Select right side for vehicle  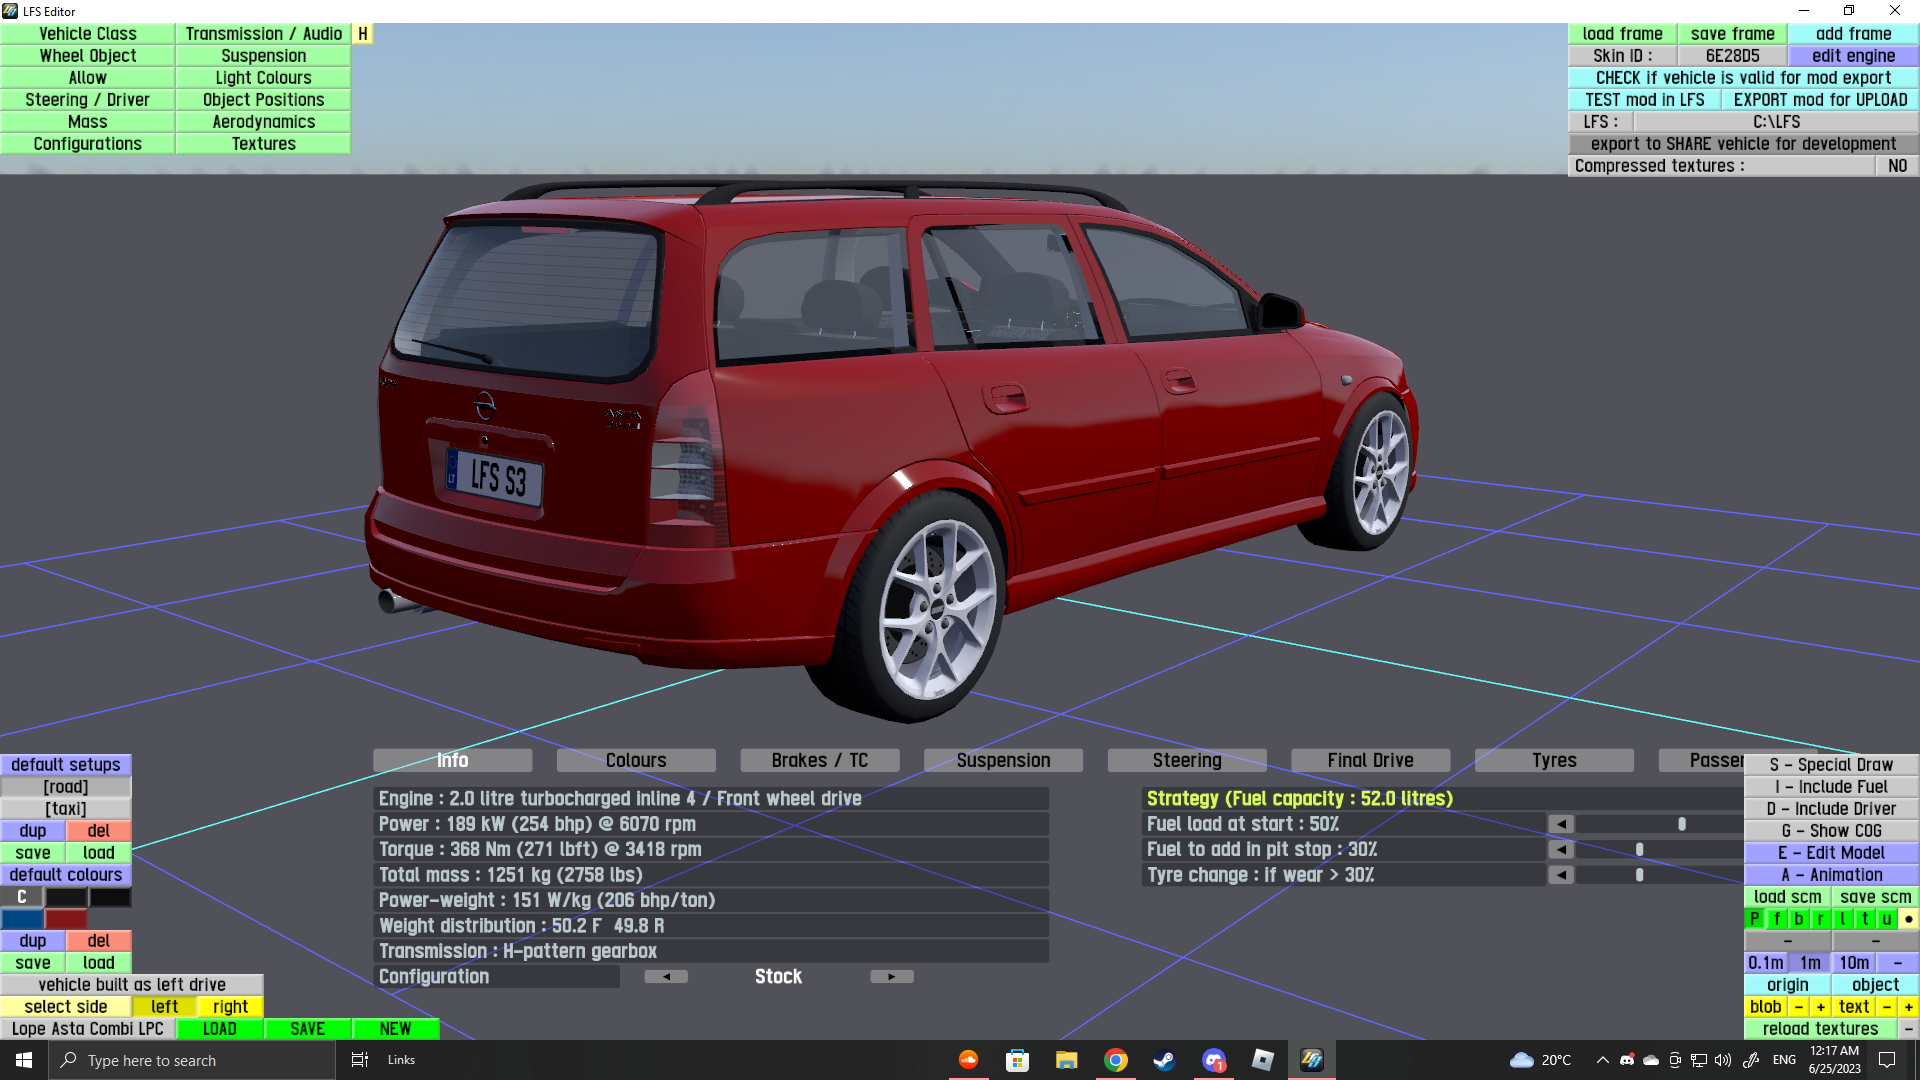click(x=230, y=1007)
